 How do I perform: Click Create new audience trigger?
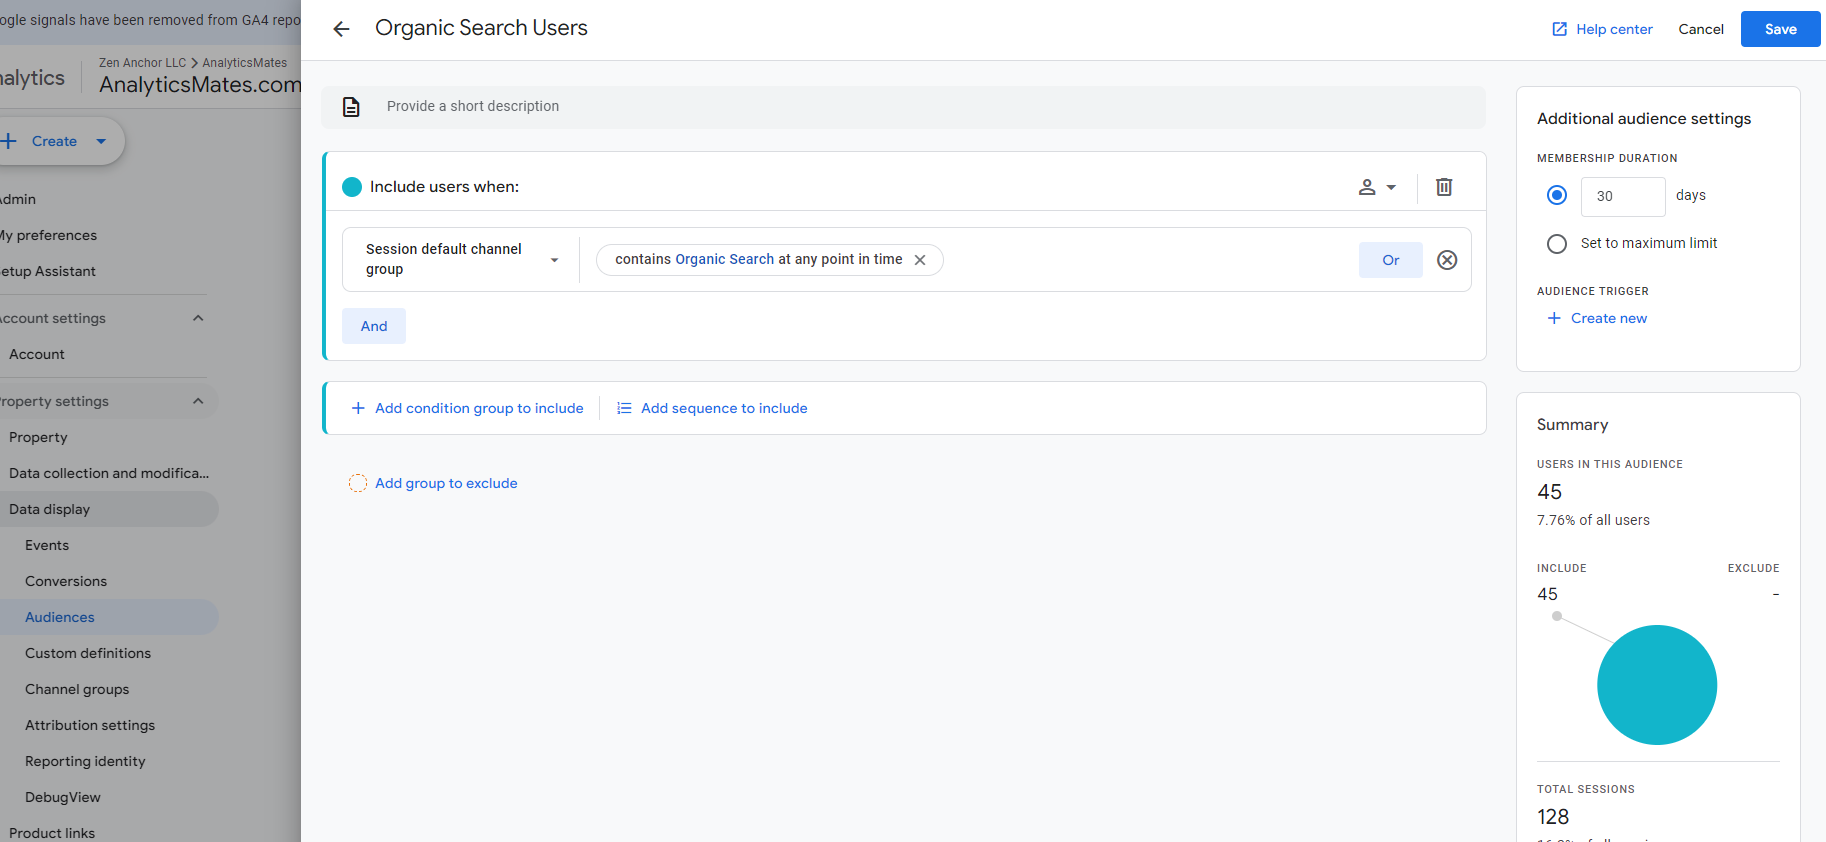click(1597, 318)
